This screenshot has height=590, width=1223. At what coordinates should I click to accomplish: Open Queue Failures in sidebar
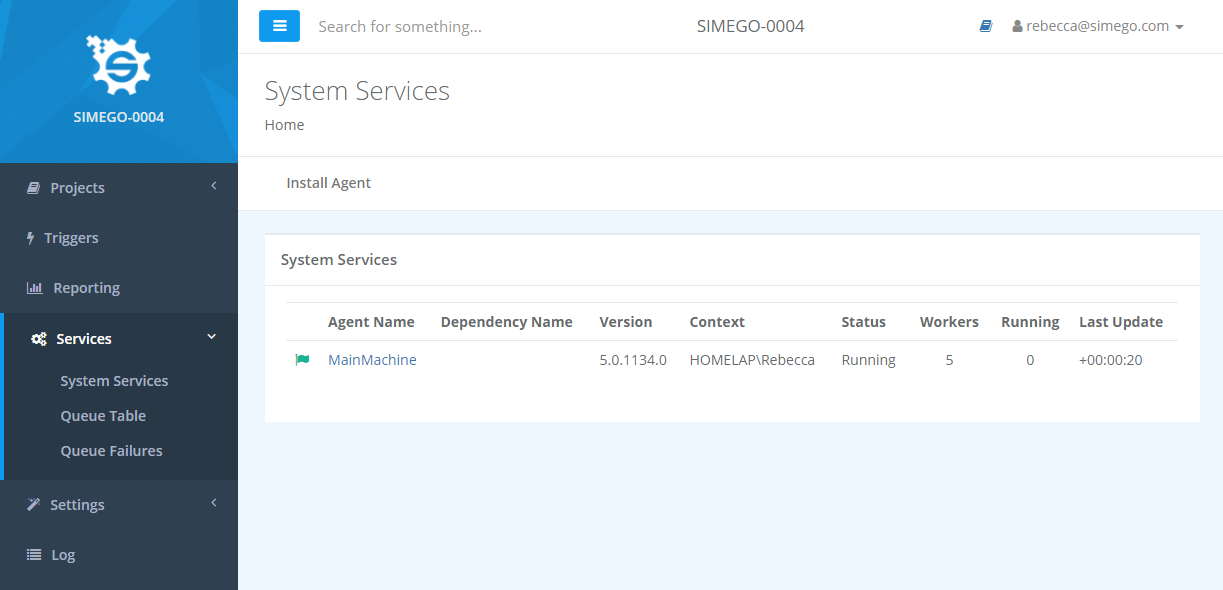[x=111, y=451]
